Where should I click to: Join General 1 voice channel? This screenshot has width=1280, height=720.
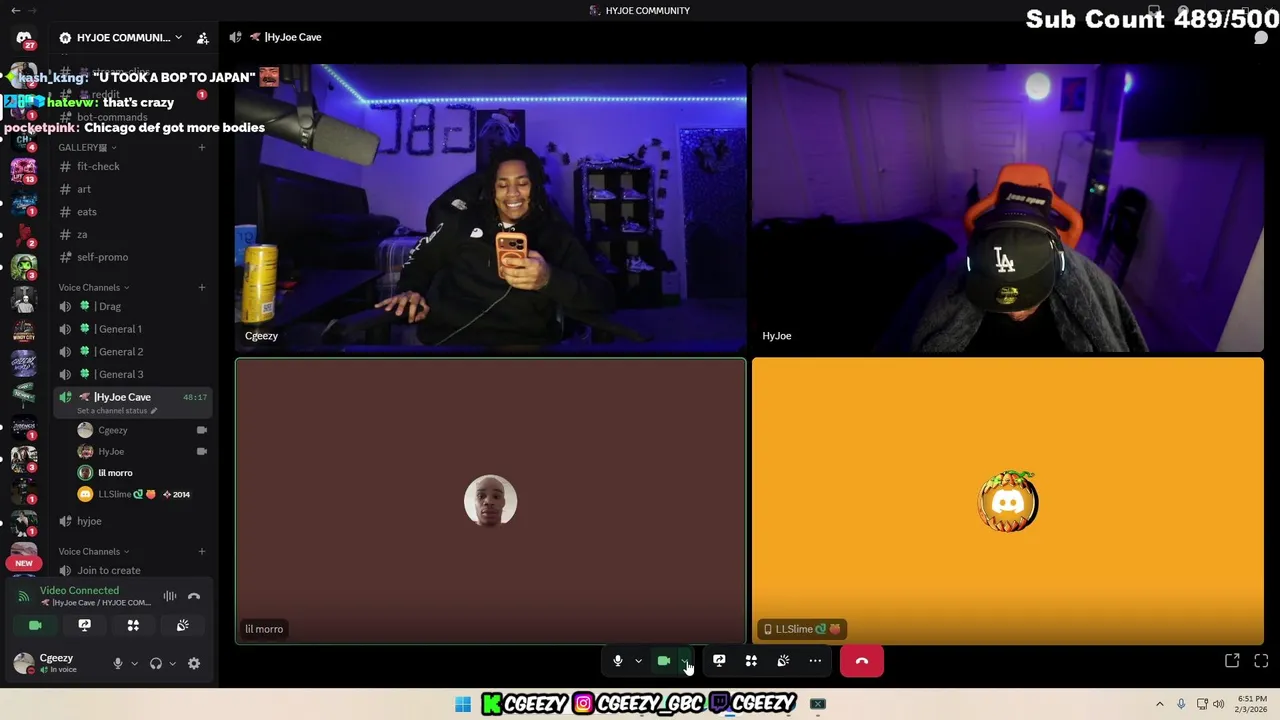coord(132,329)
